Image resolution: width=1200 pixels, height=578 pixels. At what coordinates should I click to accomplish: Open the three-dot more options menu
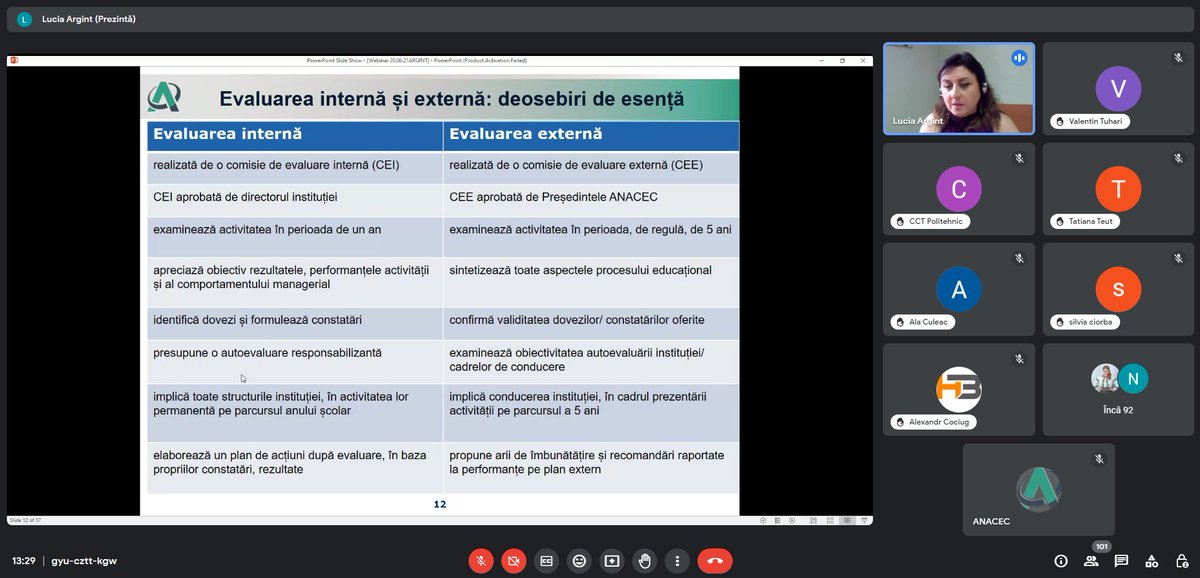pos(678,561)
